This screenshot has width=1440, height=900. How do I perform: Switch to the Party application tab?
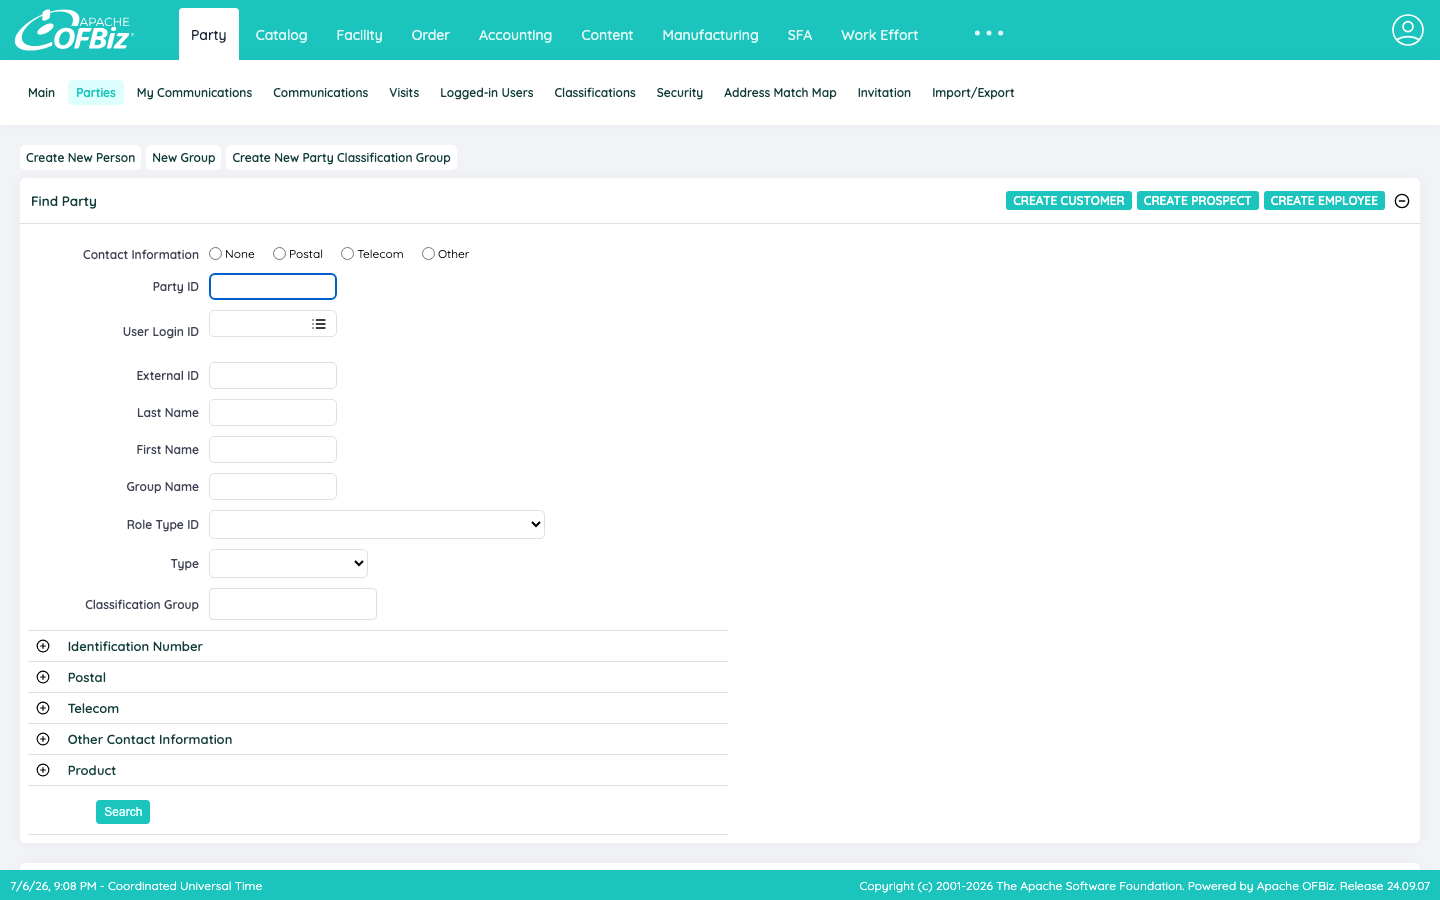[209, 35]
